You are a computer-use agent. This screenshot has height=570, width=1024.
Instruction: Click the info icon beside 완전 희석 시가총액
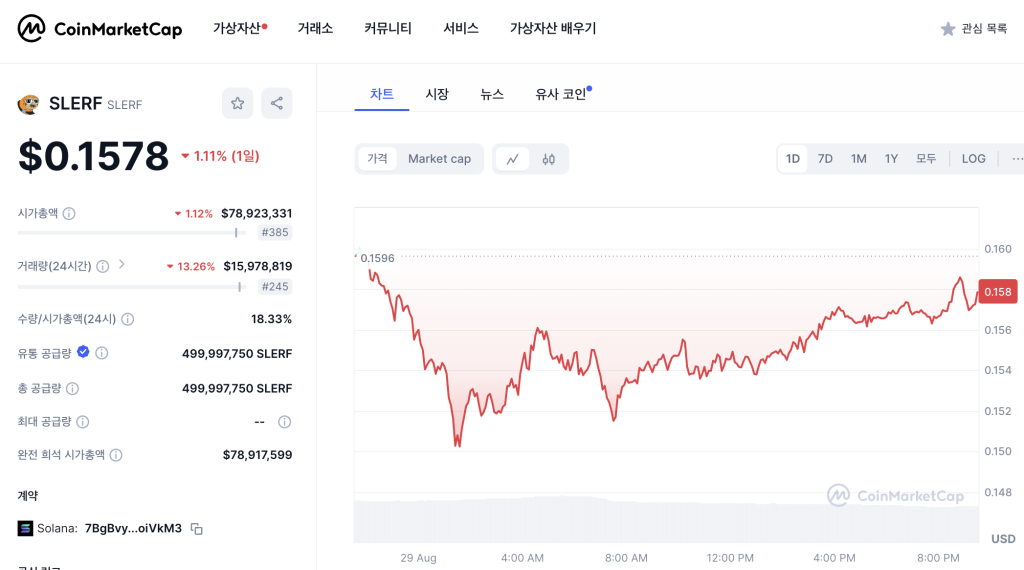[116, 455]
